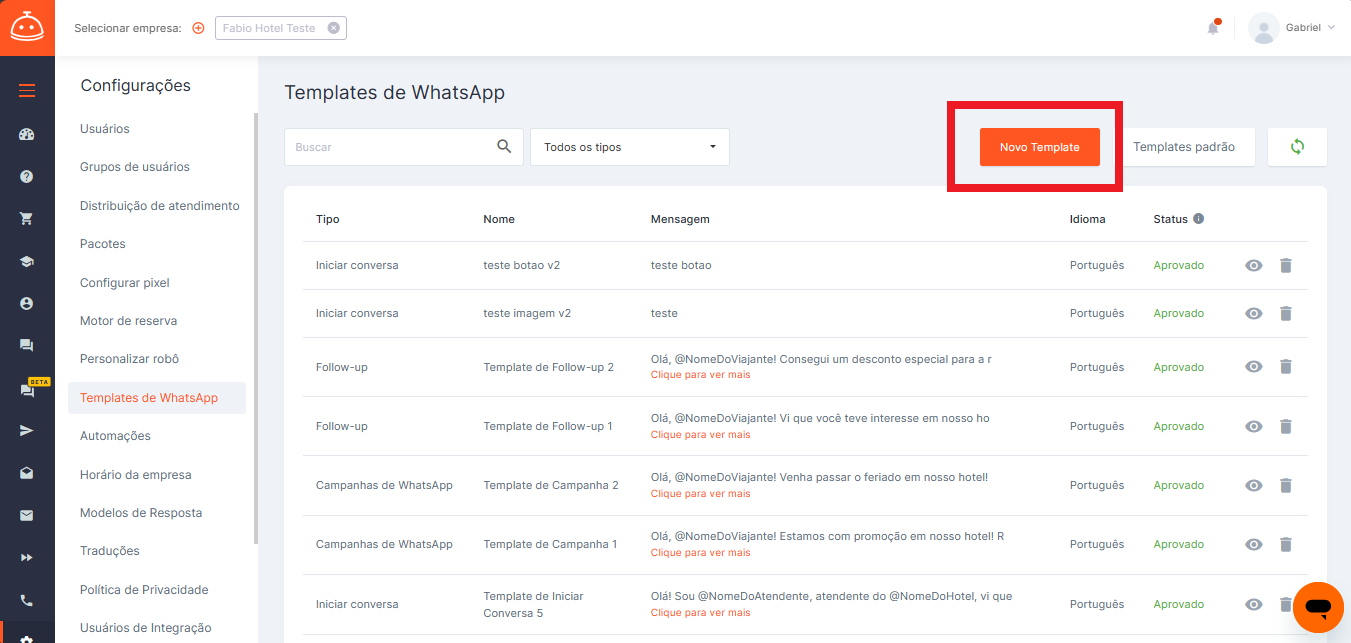Open the closed envelope mail sidebar icon
This screenshot has height=643, width=1351.
click(27, 515)
